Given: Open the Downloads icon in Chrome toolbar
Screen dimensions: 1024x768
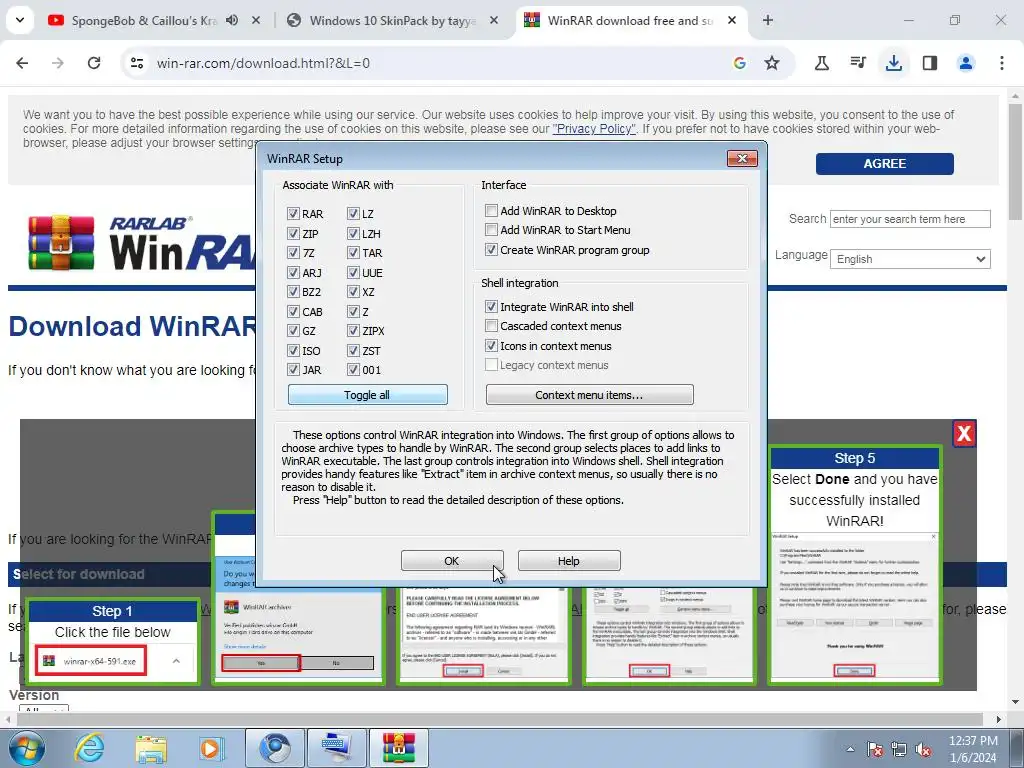Looking at the screenshot, I should click(x=893, y=63).
